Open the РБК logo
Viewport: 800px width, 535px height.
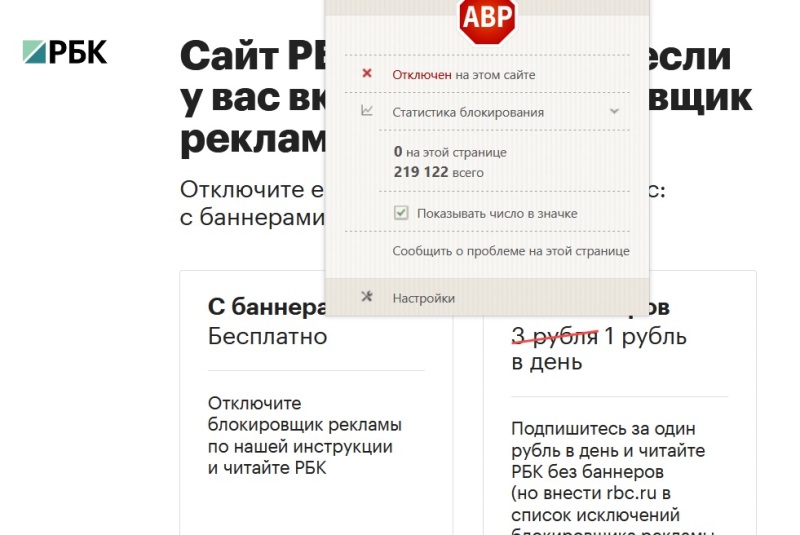pyautogui.click(x=65, y=52)
